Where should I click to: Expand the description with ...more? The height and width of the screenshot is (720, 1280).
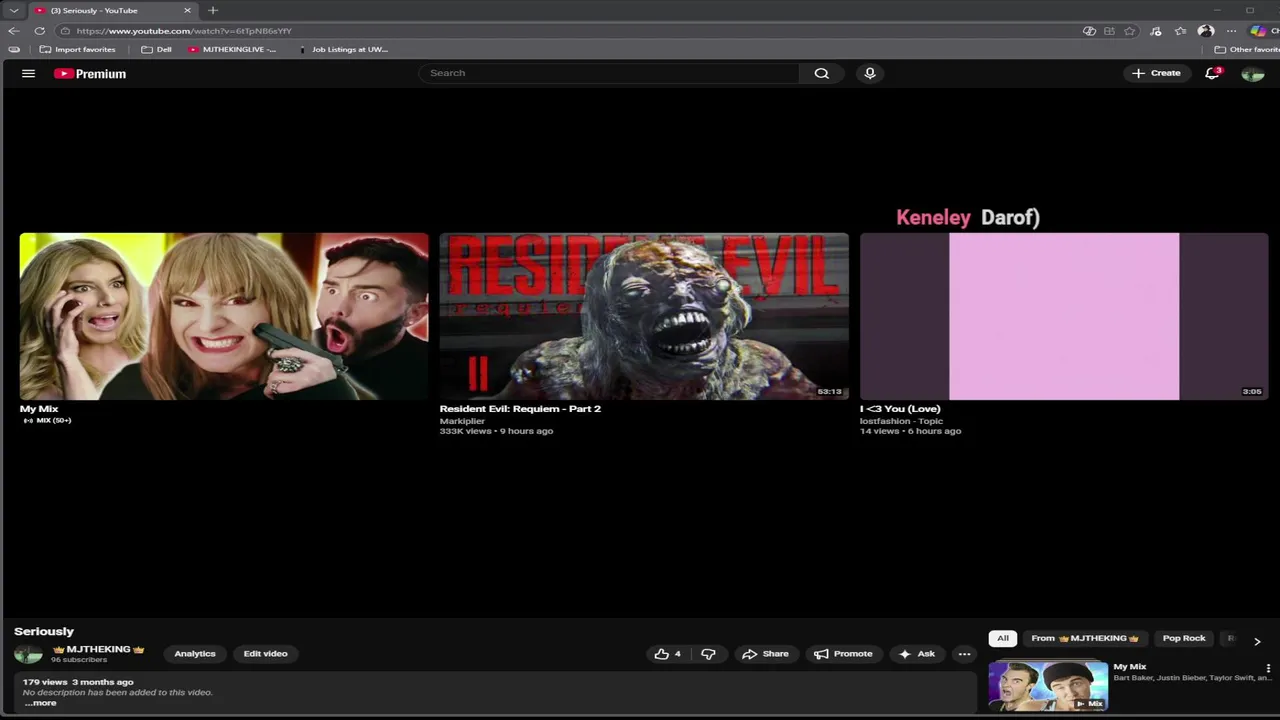click(41, 703)
